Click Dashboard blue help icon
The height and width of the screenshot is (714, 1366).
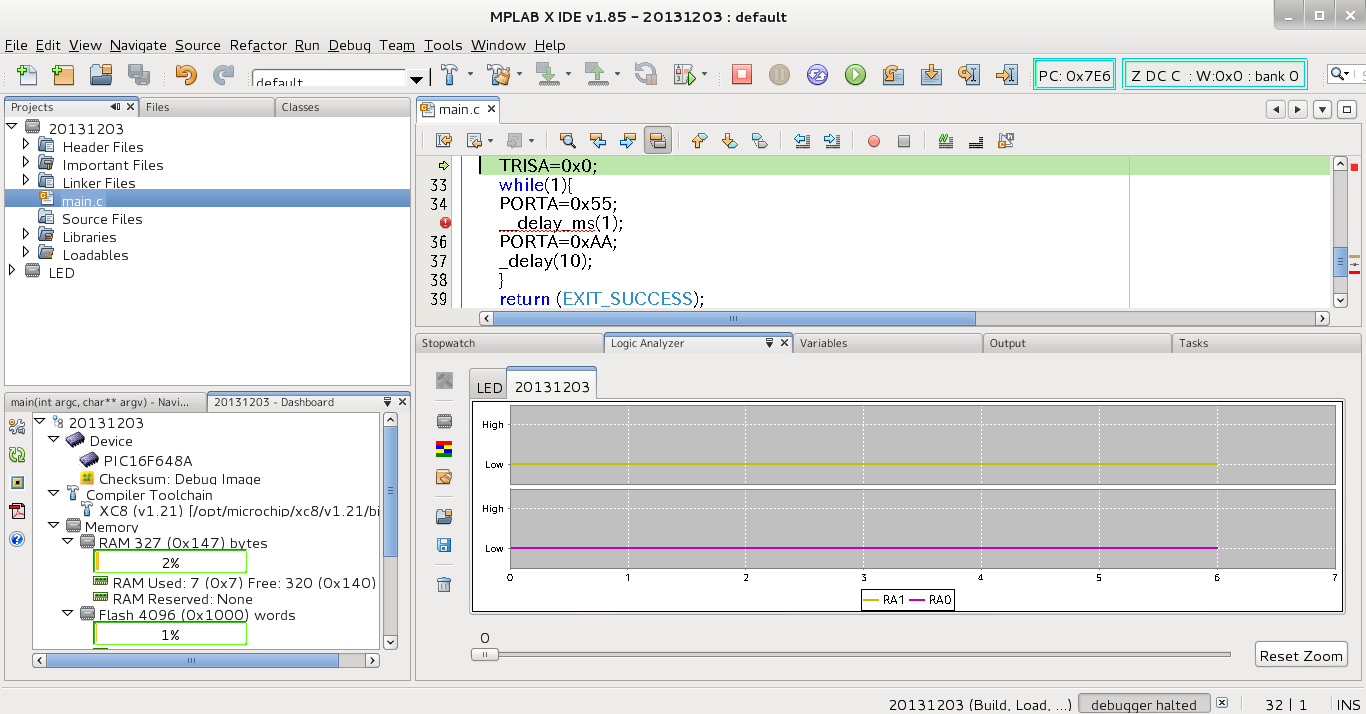(x=17, y=540)
